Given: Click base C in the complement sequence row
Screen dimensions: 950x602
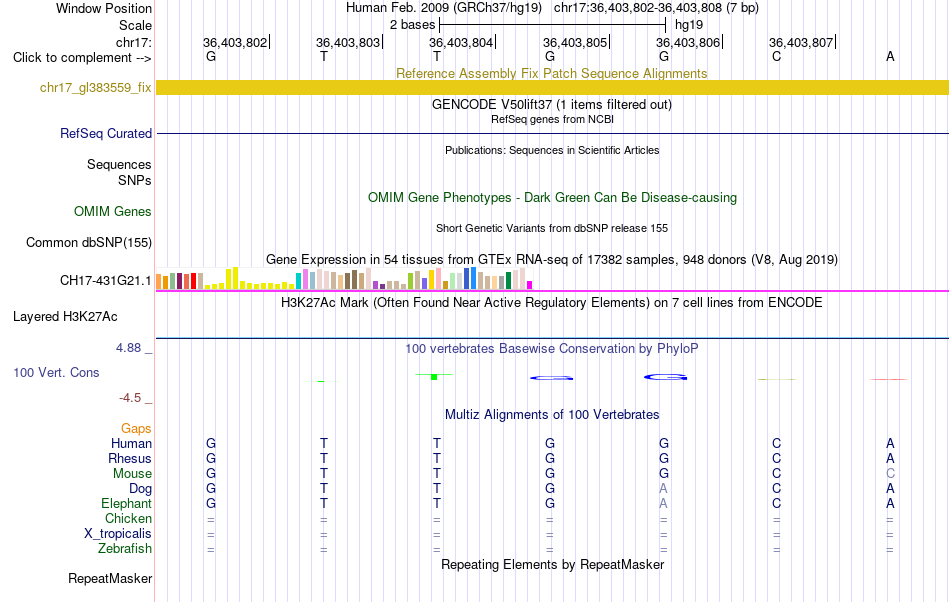Looking at the screenshot, I should coord(777,56).
